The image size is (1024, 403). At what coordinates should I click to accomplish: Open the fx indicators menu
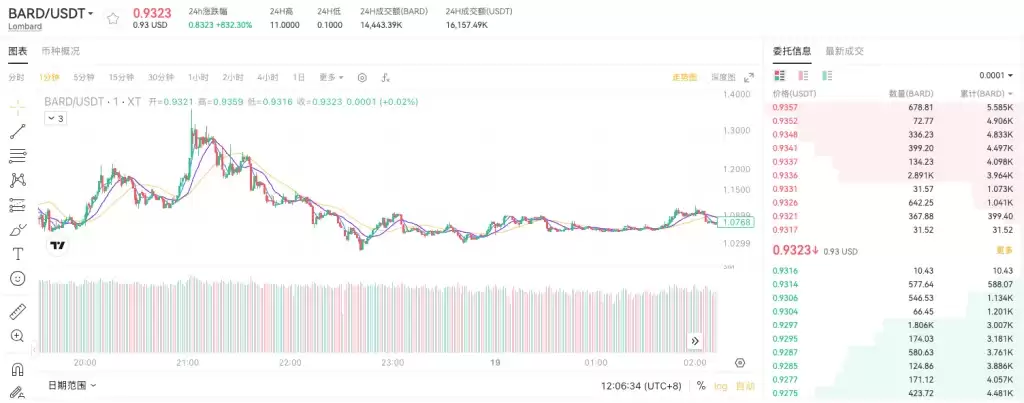[385, 77]
